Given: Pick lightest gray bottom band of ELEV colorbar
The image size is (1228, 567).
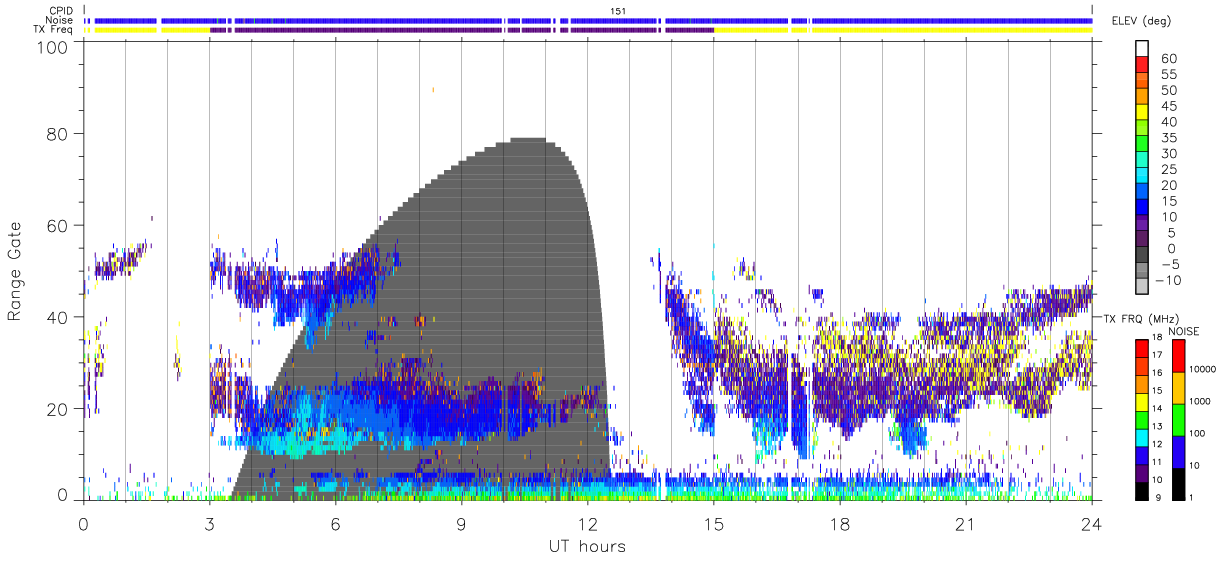Looking at the screenshot, I should [1142, 284].
